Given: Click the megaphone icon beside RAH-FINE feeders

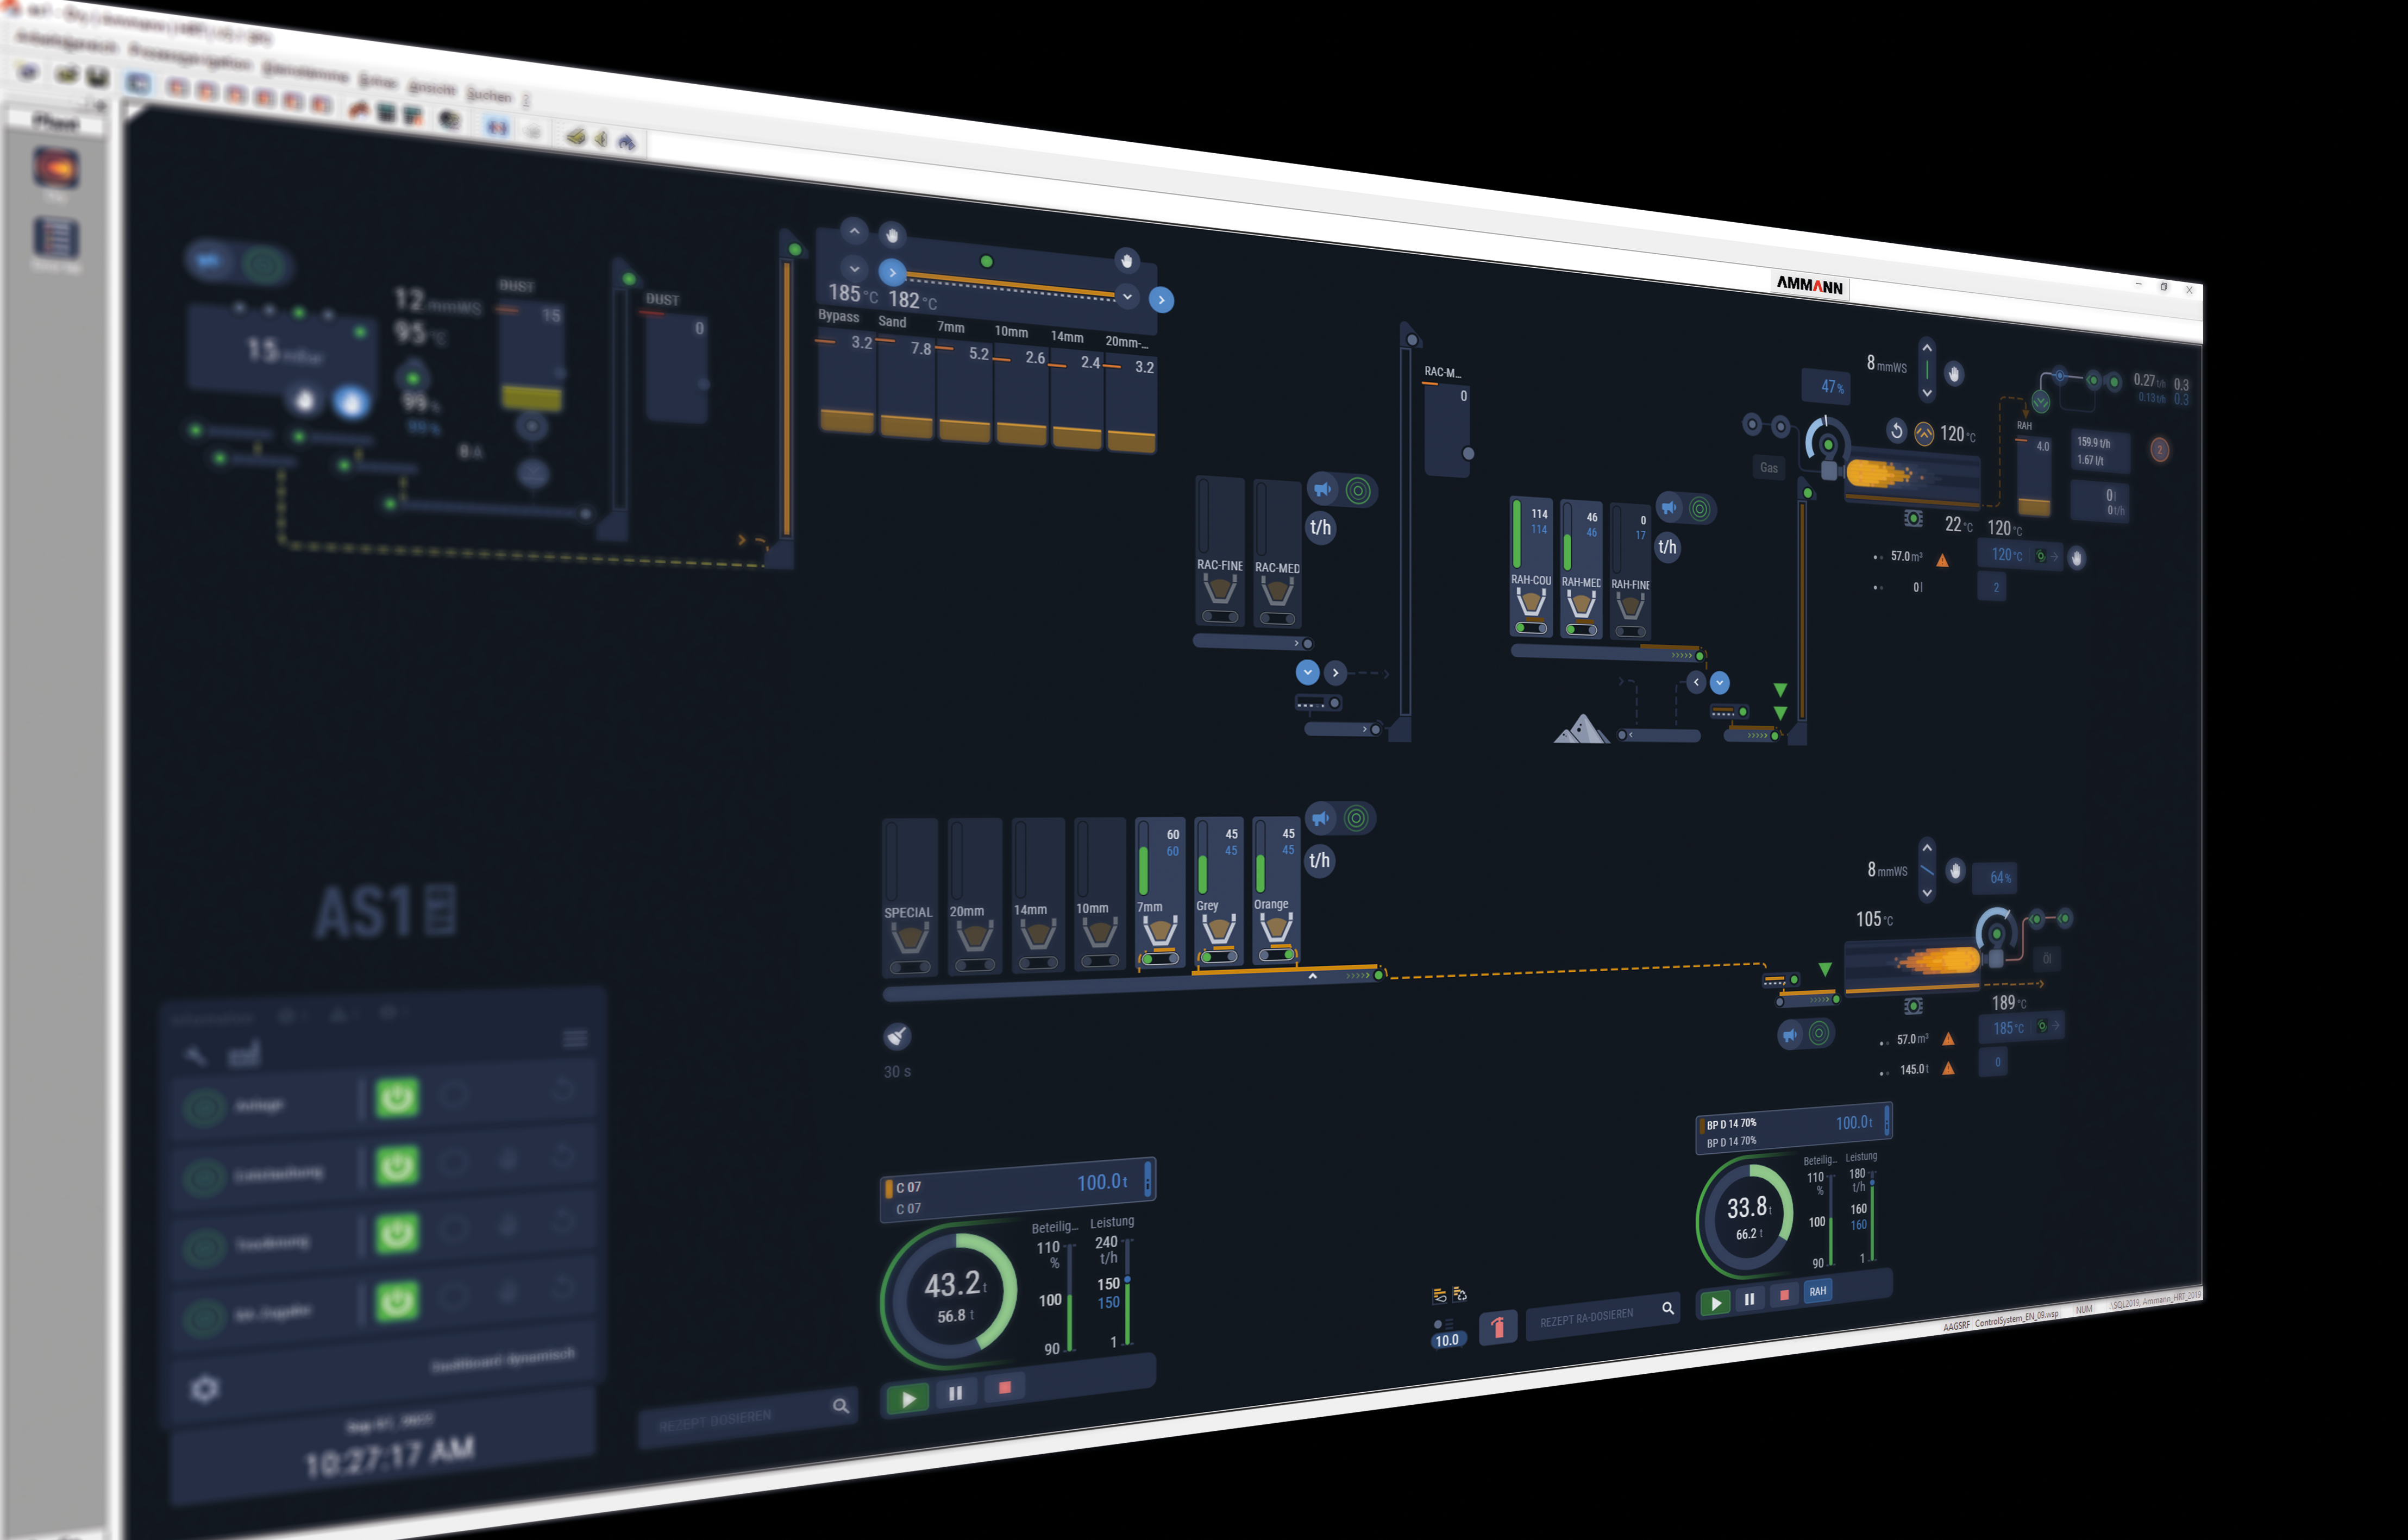Looking at the screenshot, I should [1669, 507].
